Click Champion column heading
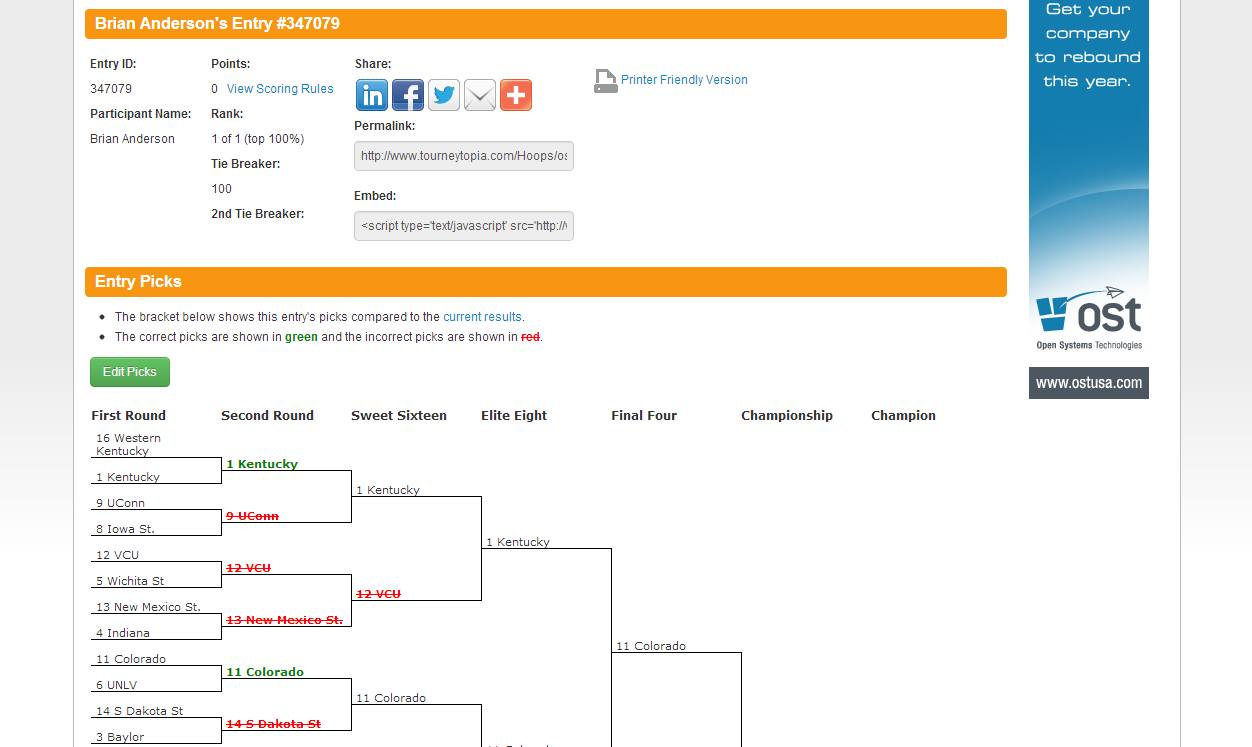1252x747 pixels. click(x=903, y=416)
